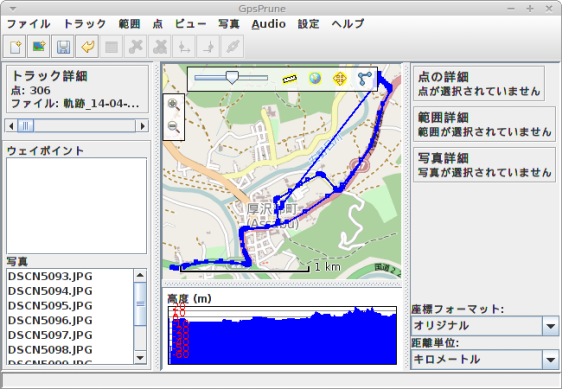Open the 座標フォーマット dropdown
562x389 pixels.
point(485,326)
